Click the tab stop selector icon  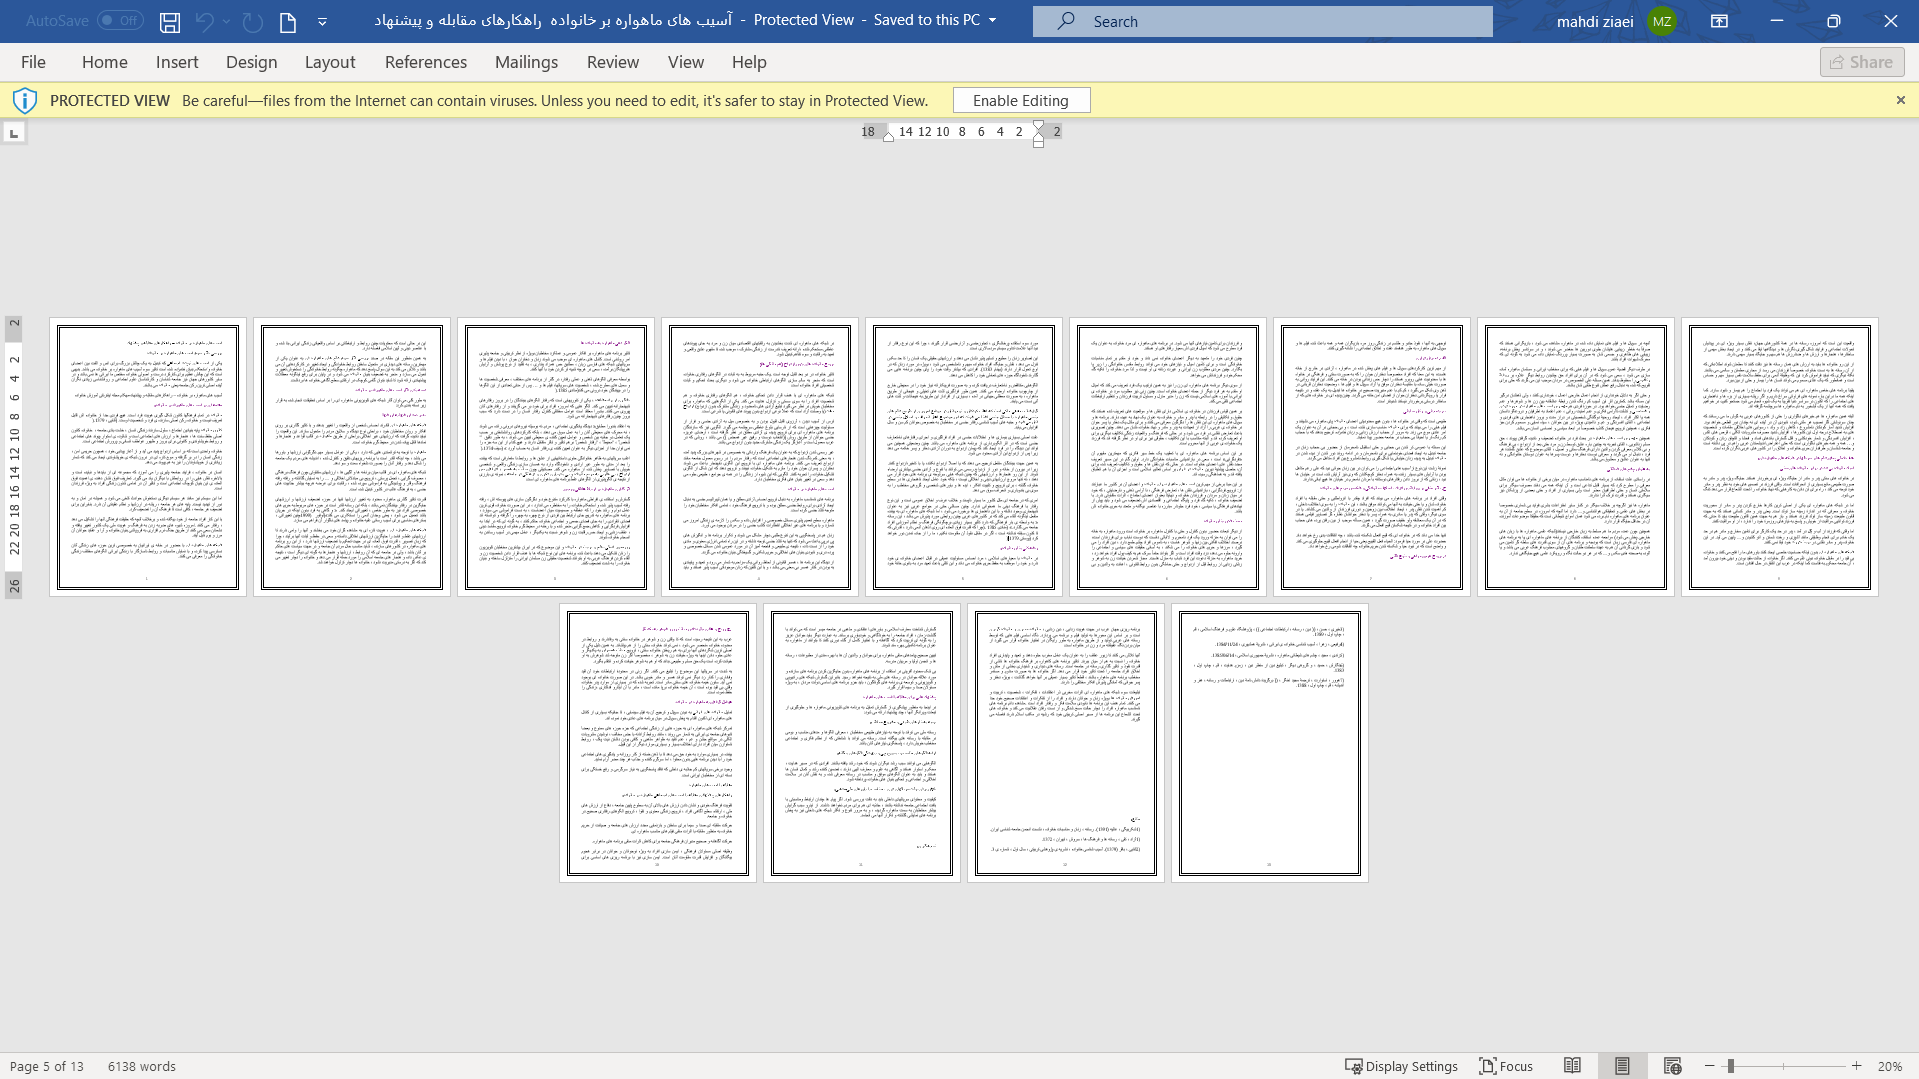click(13, 133)
